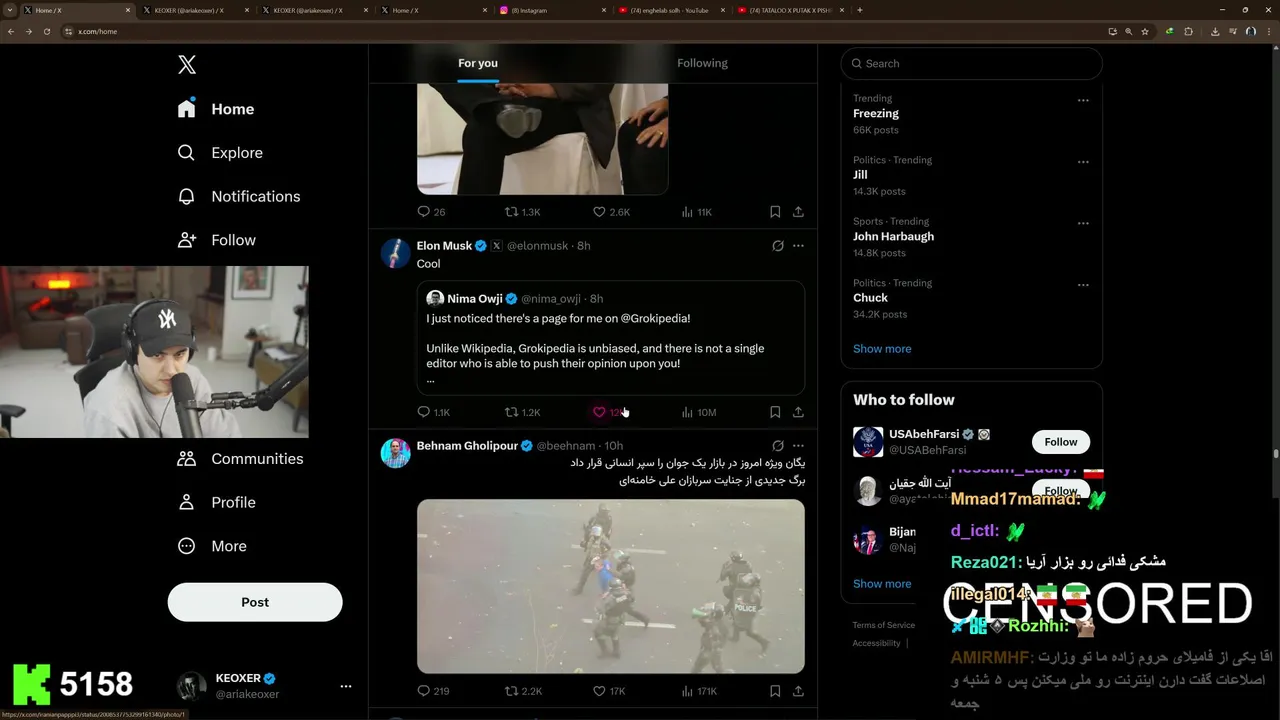Reply to Behnam Gholipour's post
Screen dimensions: 1280x720
click(x=433, y=691)
